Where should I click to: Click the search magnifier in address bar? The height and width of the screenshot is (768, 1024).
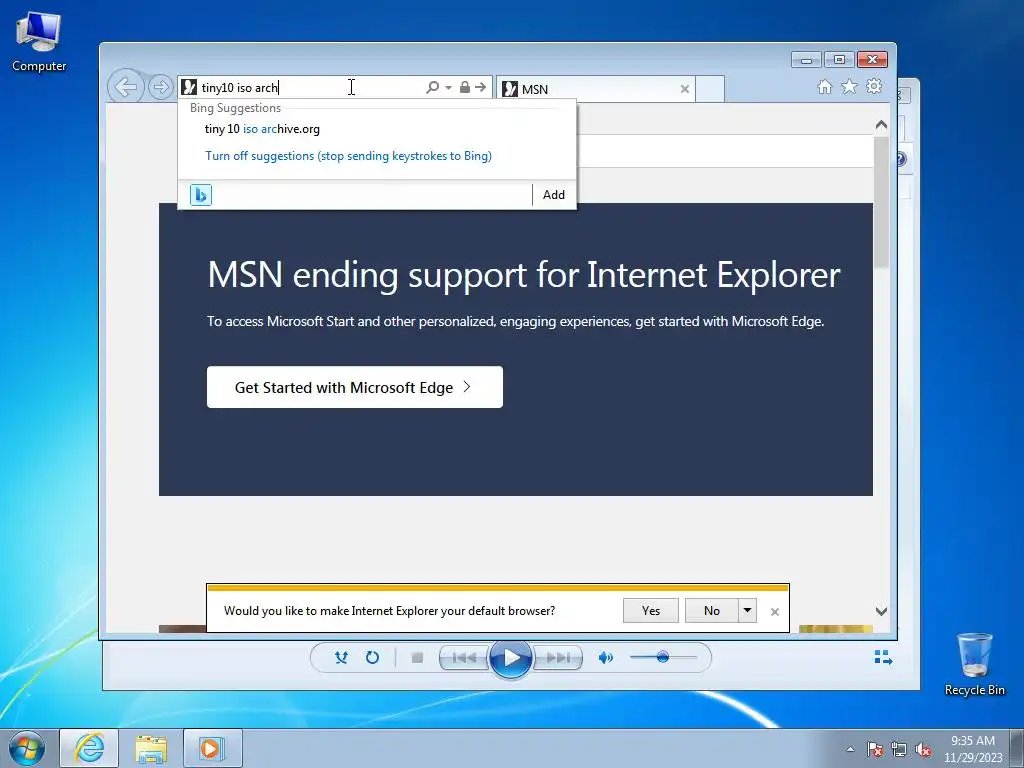coord(432,87)
